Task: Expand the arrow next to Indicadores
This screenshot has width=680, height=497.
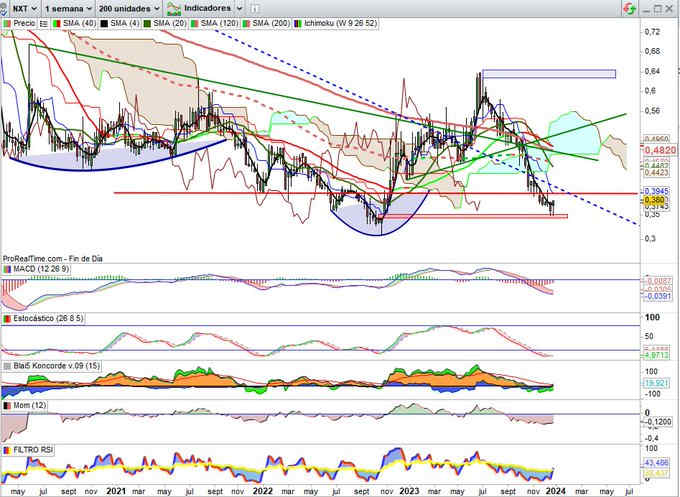Action: pos(239,8)
